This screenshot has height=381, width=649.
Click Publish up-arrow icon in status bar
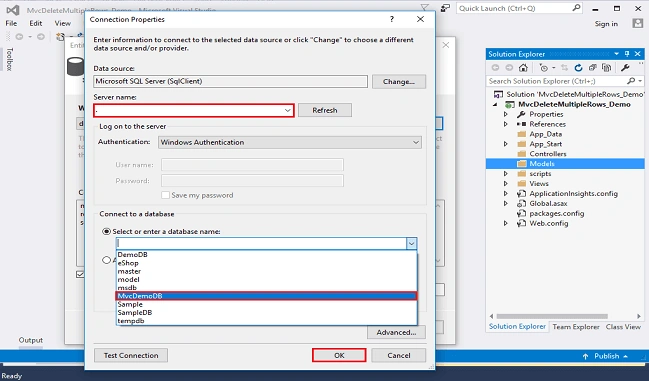[585, 356]
